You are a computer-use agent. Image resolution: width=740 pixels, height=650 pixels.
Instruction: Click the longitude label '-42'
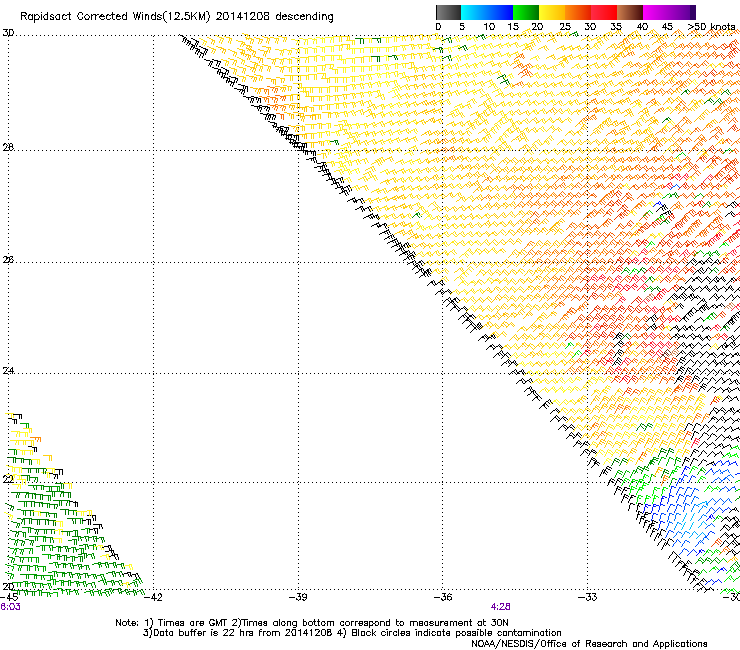153,597
